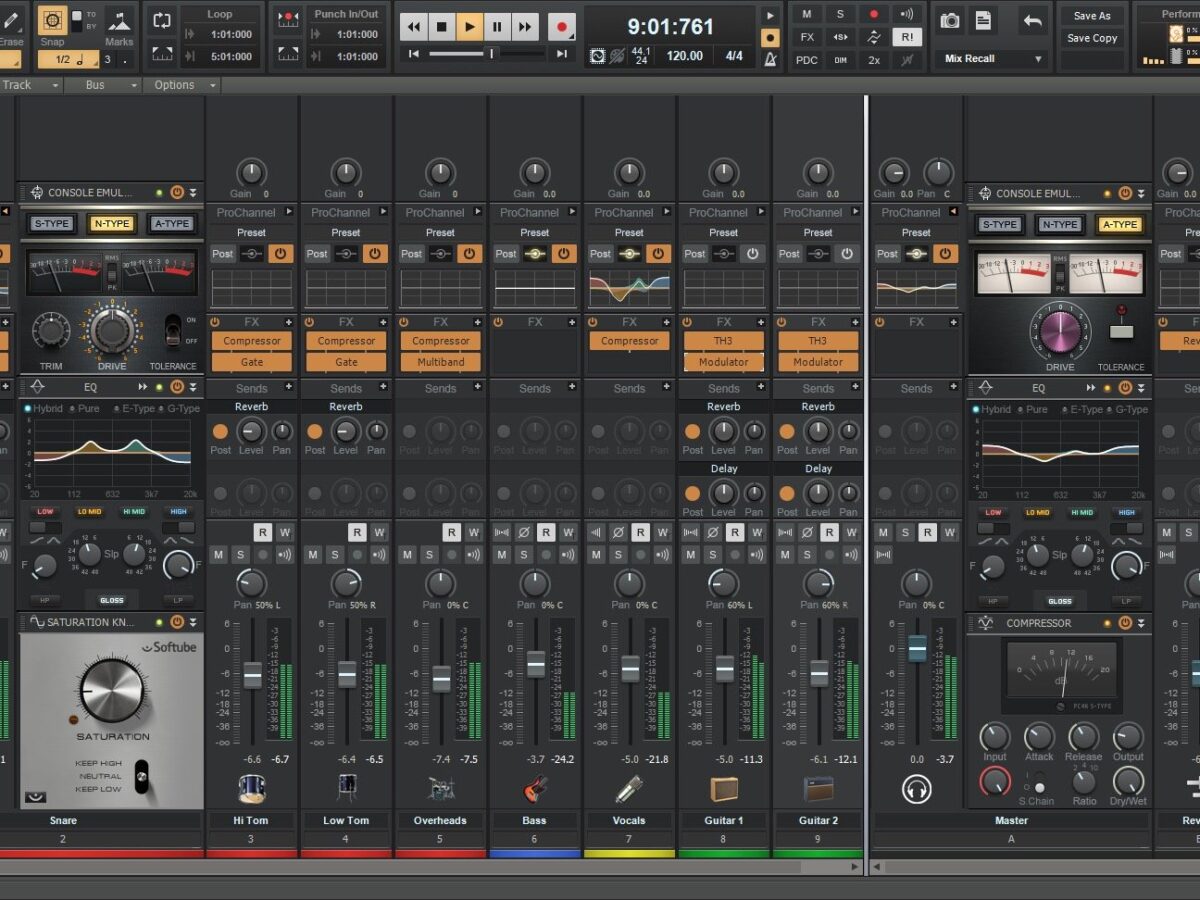Screen dimensions: 1200x900
Task: Click the Save As button
Action: (x=1092, y=16)
